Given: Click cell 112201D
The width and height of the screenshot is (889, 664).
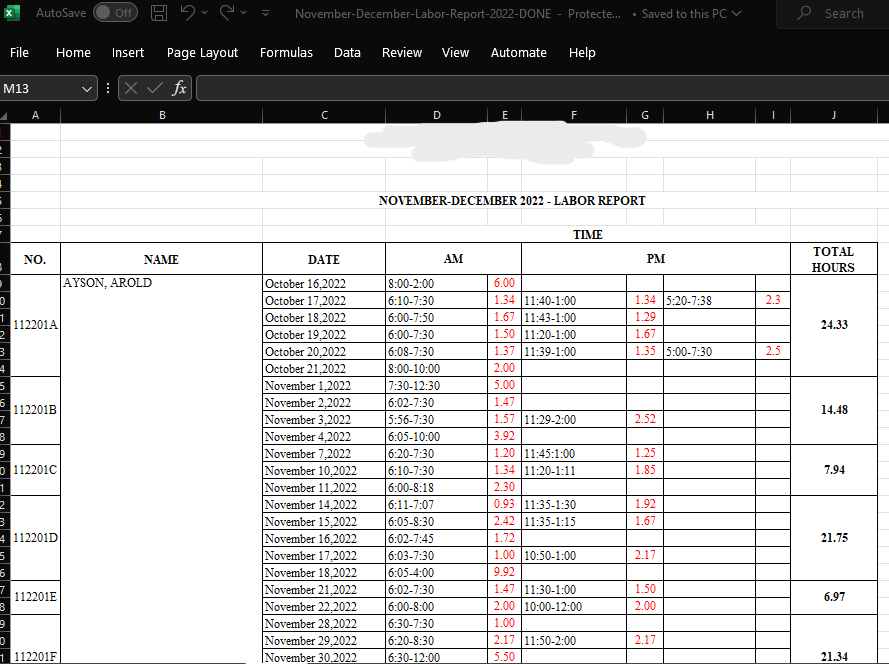Looking at the screenshot, I should (35, 538).
